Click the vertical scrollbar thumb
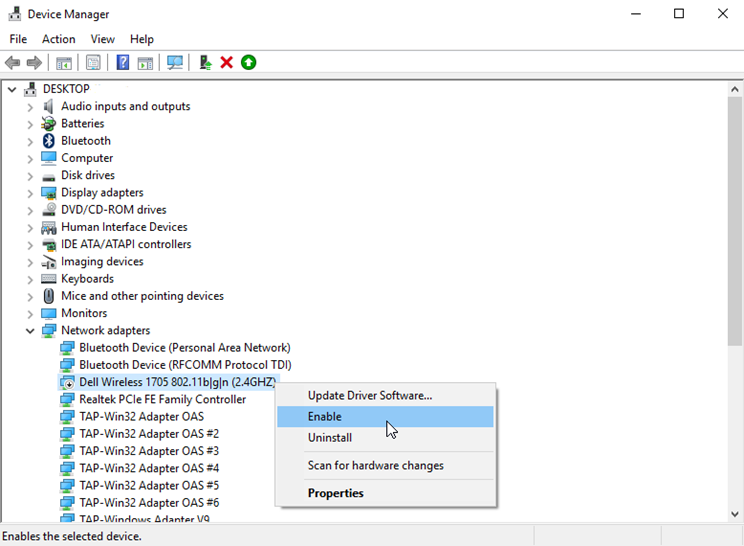Screen dimensions: 744x546 point(735,221)
